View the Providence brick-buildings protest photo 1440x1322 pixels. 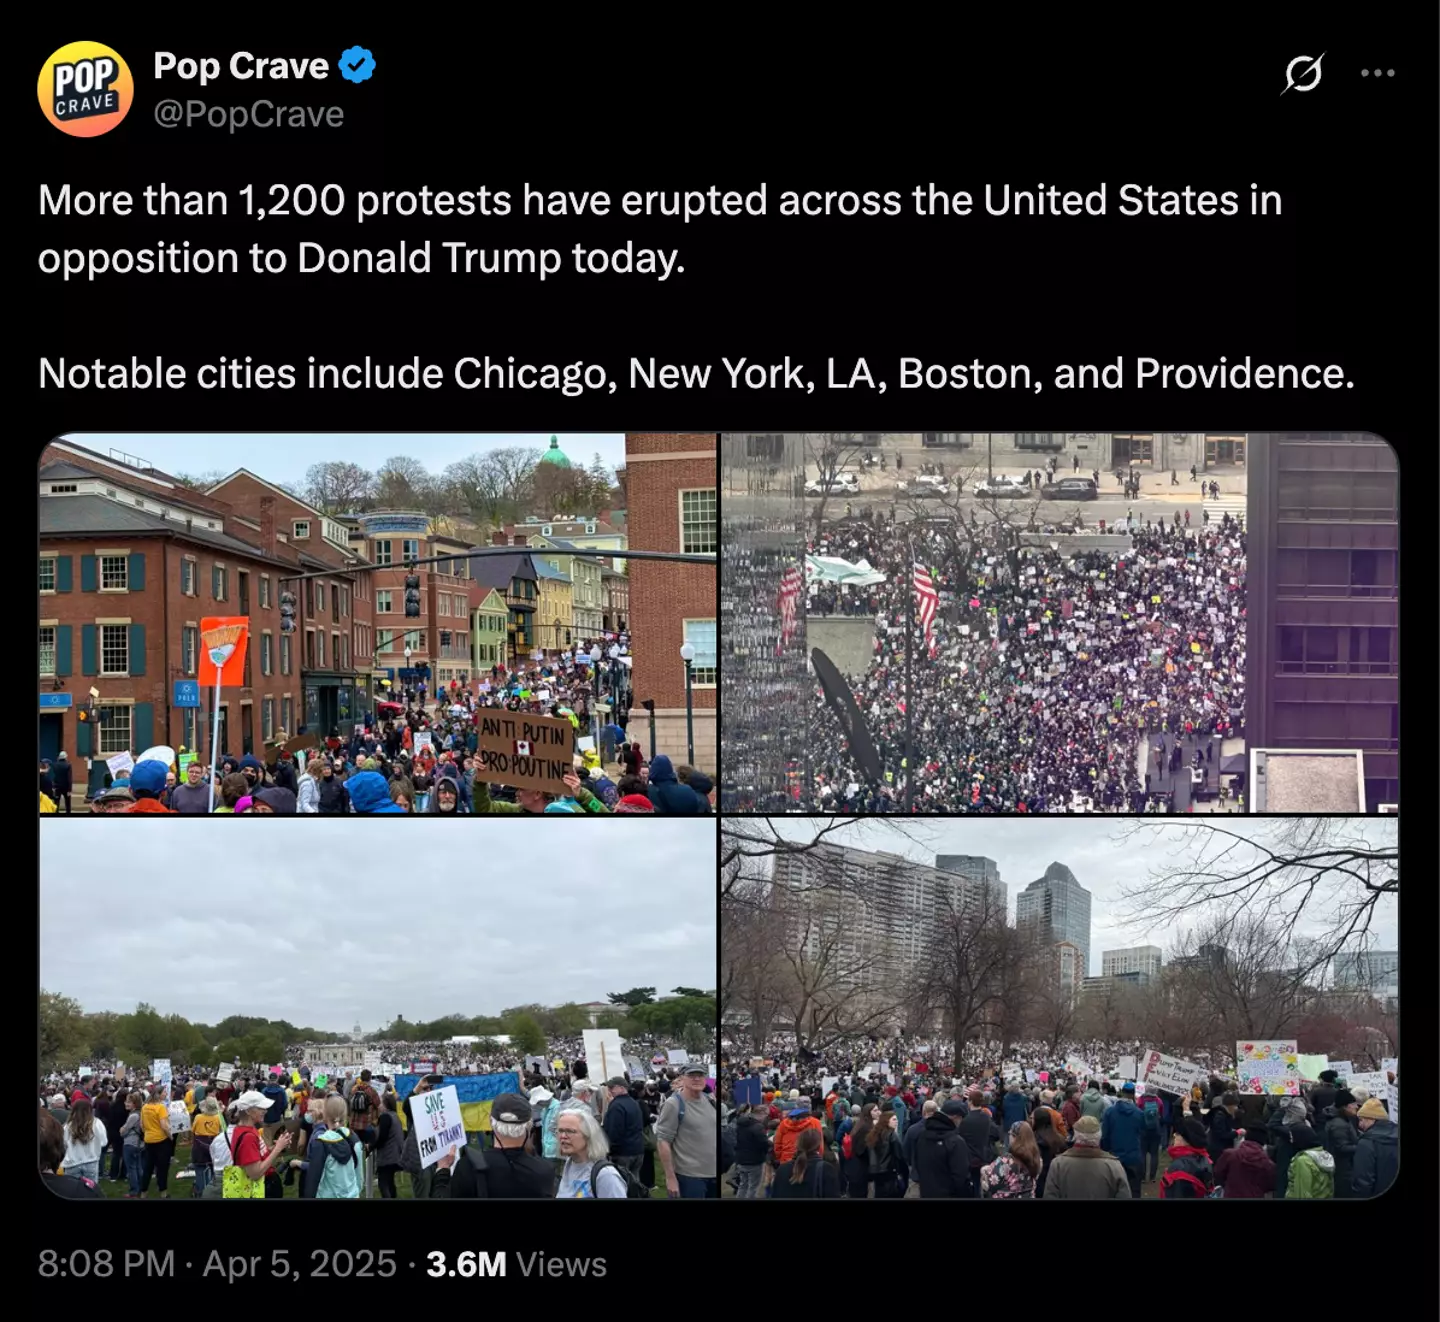pos(378,622)
